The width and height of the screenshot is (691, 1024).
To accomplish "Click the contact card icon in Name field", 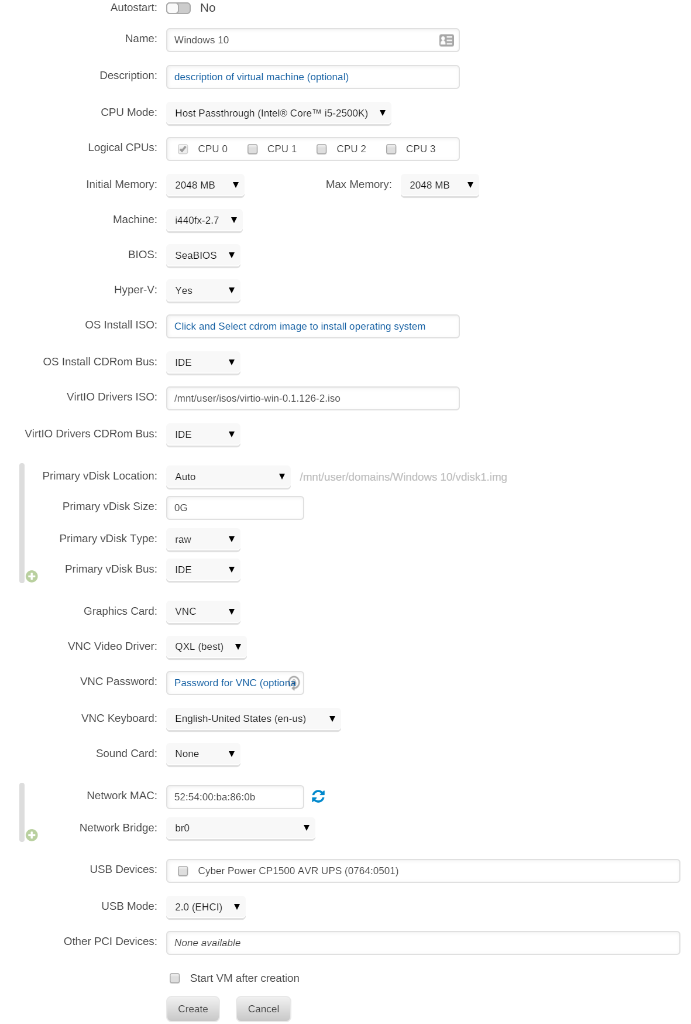I will pos(446,40).
